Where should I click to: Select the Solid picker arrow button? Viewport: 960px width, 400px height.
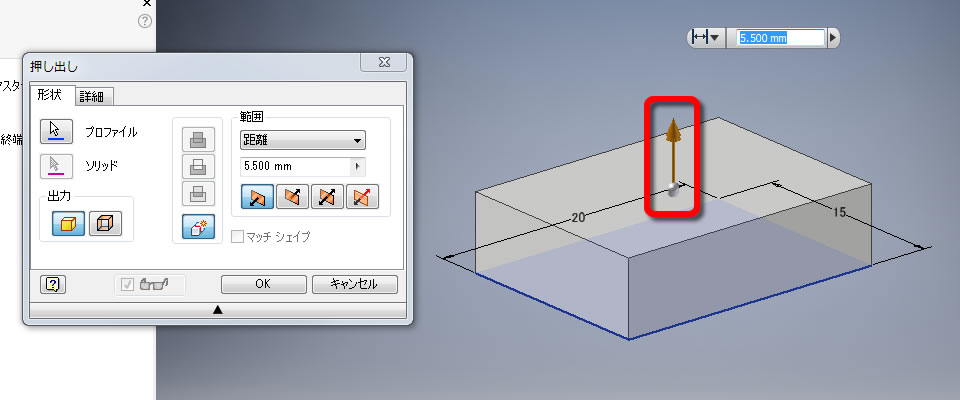point(56,167)
